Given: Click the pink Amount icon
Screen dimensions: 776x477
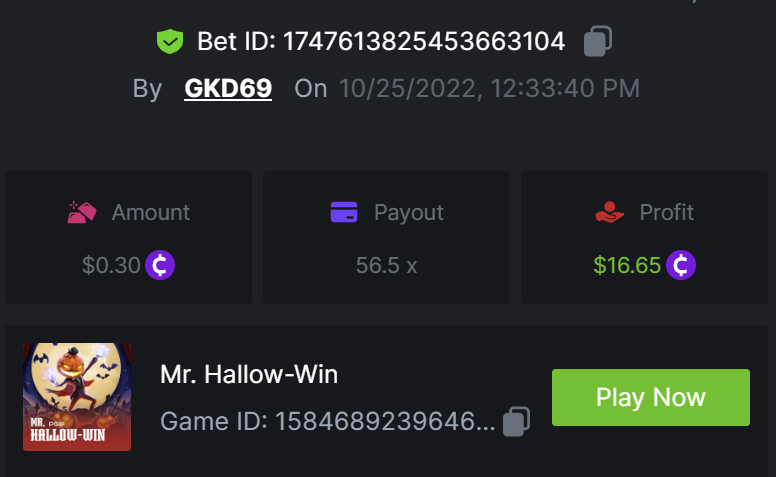Looking at the screenshot, I should click(82, 212).
